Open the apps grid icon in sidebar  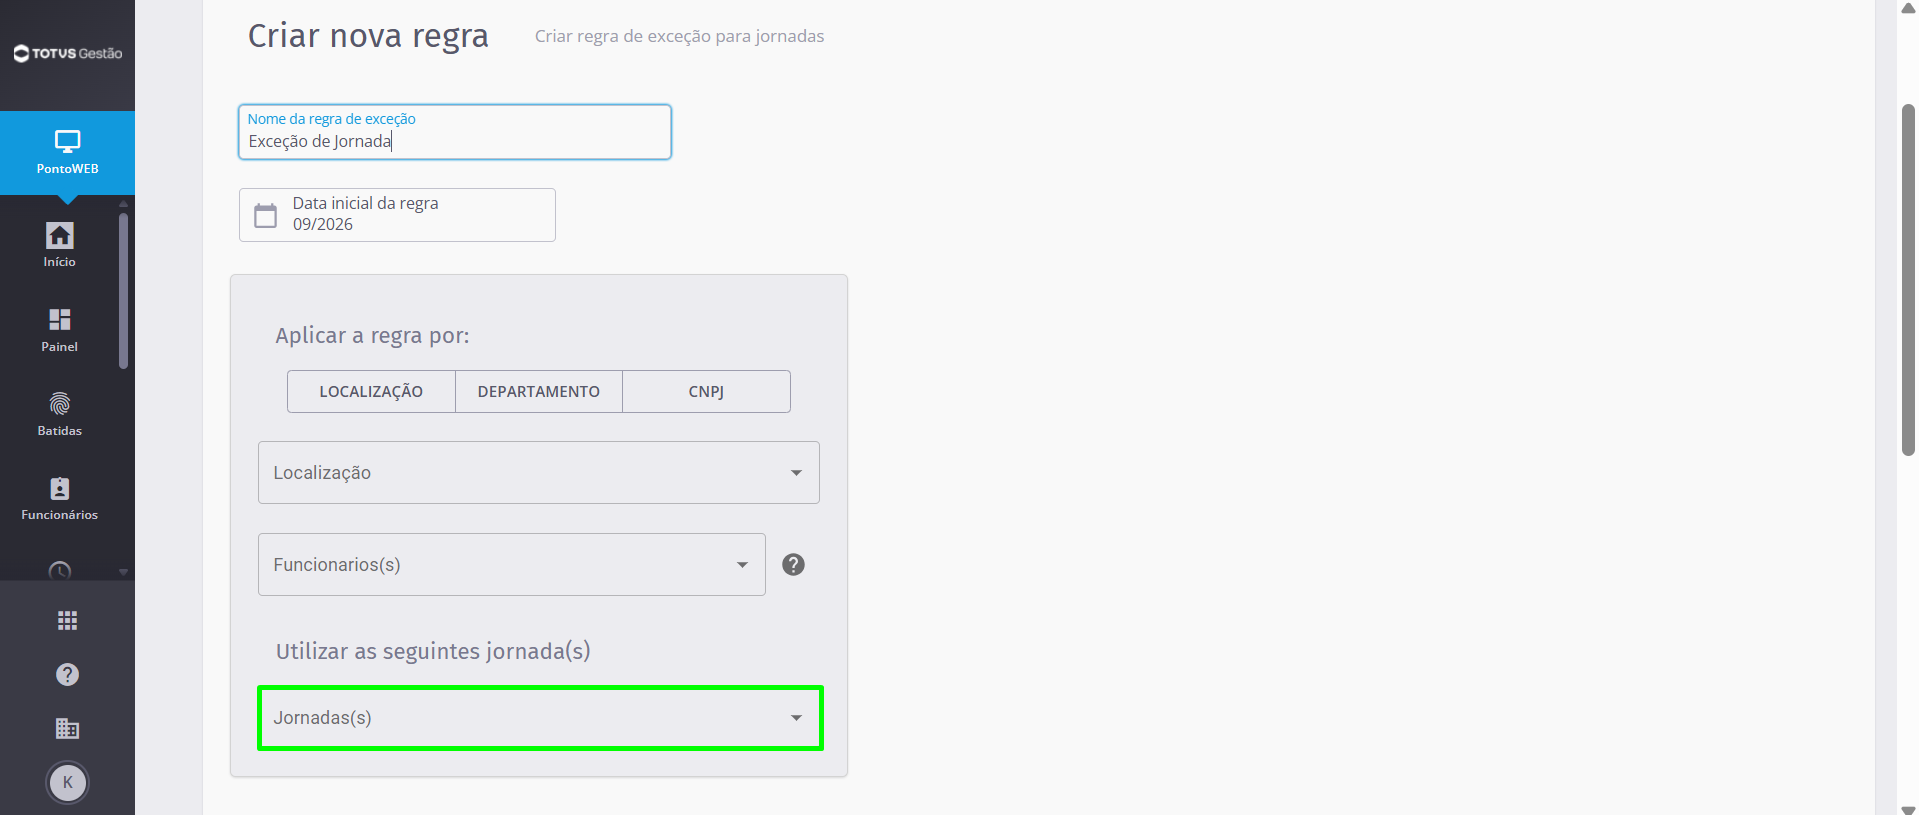[67, 621]
